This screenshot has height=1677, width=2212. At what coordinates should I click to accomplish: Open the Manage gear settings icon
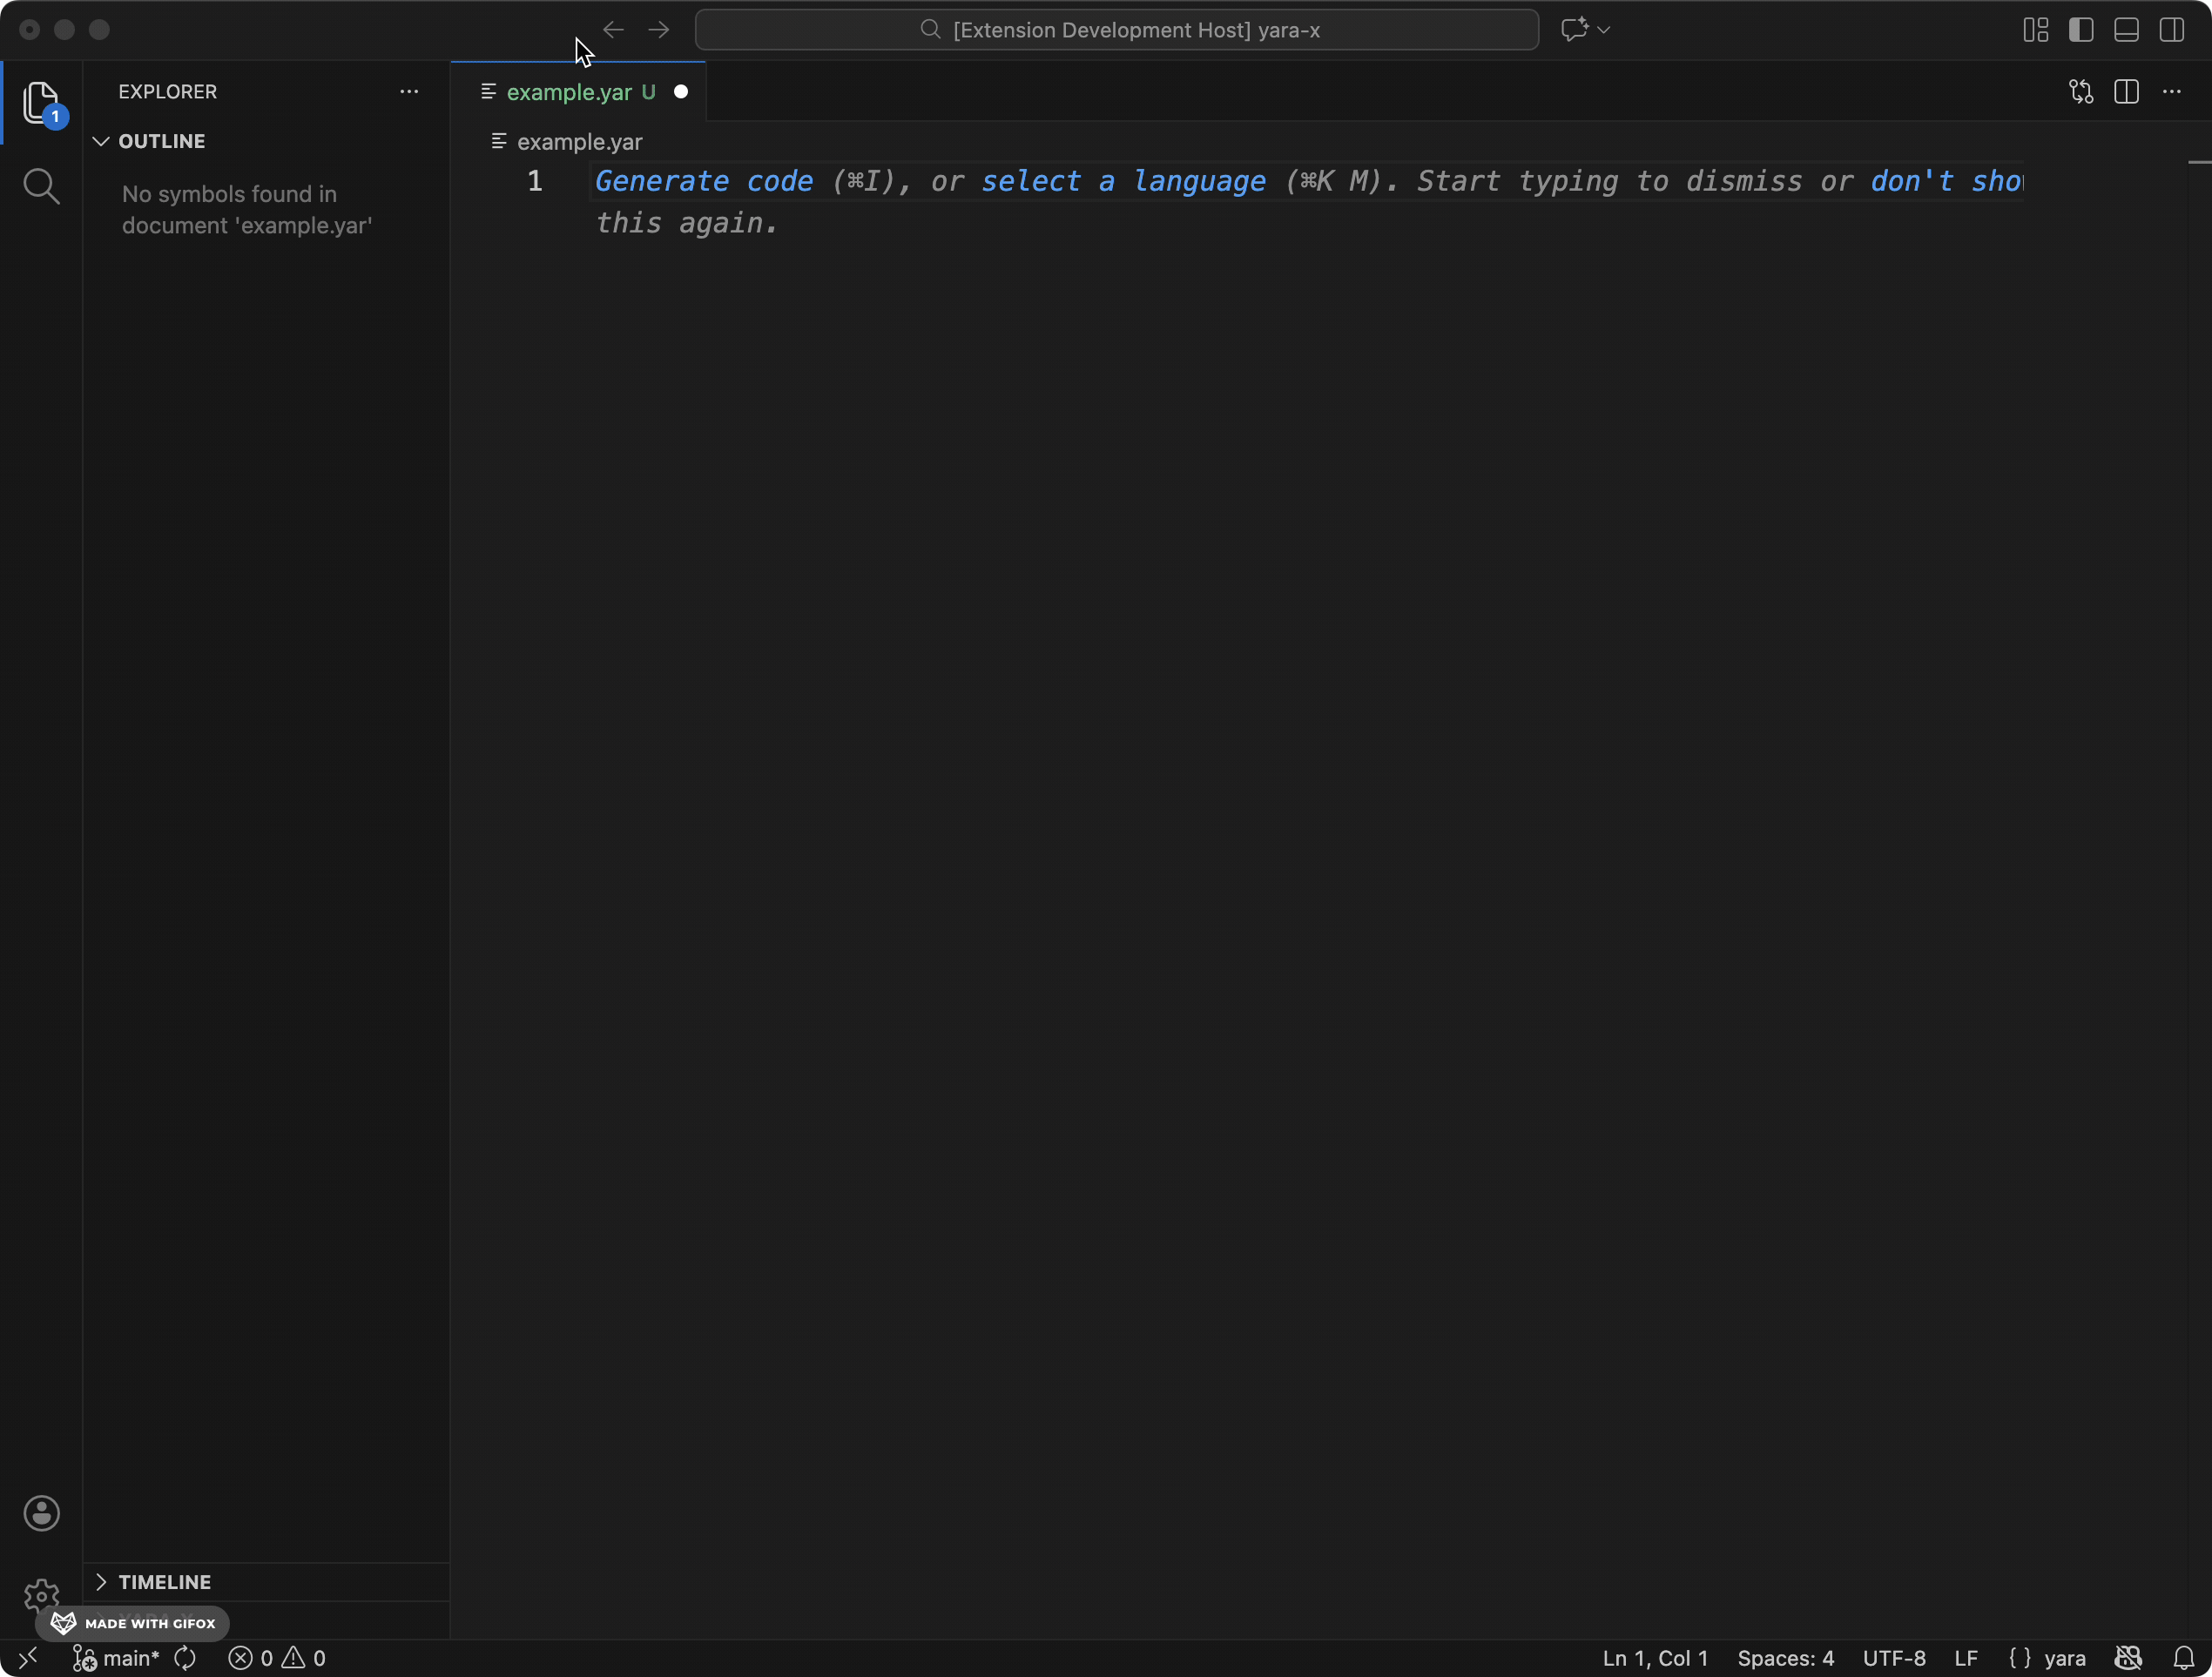[41, 1596]
